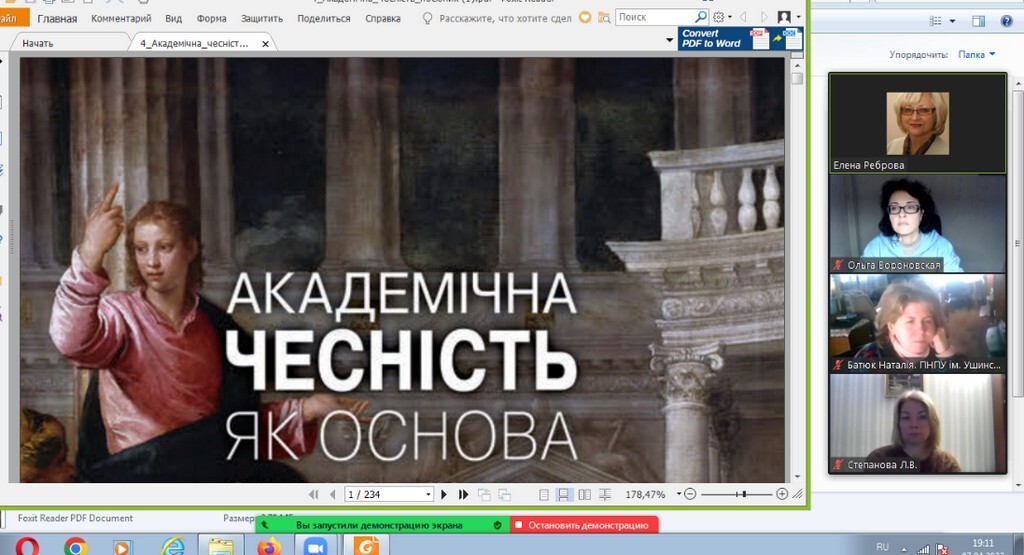Screen dimensions: 1024x555
Task: Select continuous page view mode
Action: coord(563,494)
